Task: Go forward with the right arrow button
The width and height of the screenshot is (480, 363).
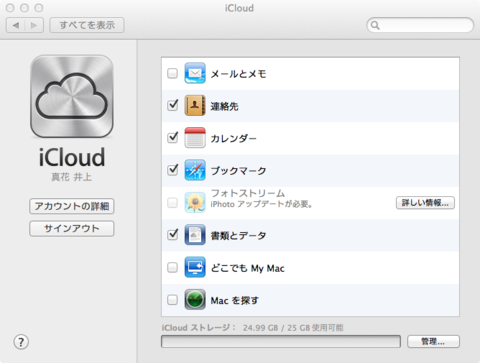Action: point(34,25)
